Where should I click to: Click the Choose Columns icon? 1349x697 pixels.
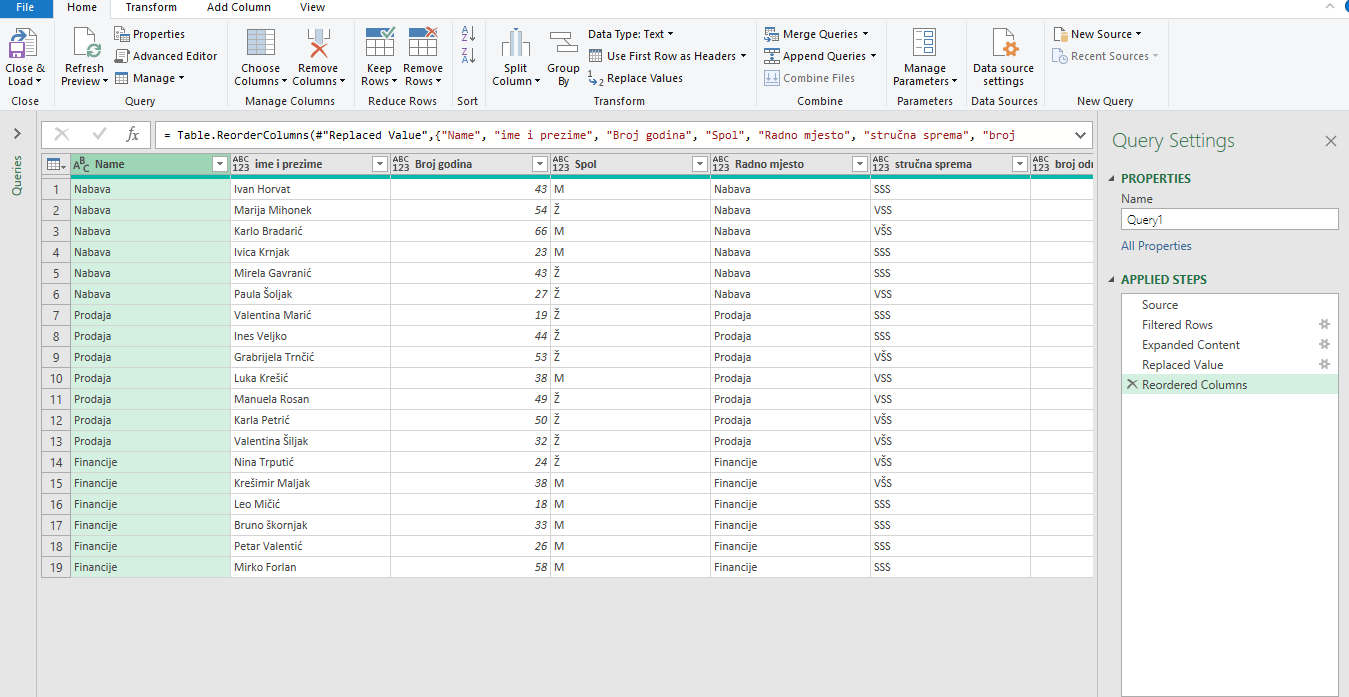260,45
